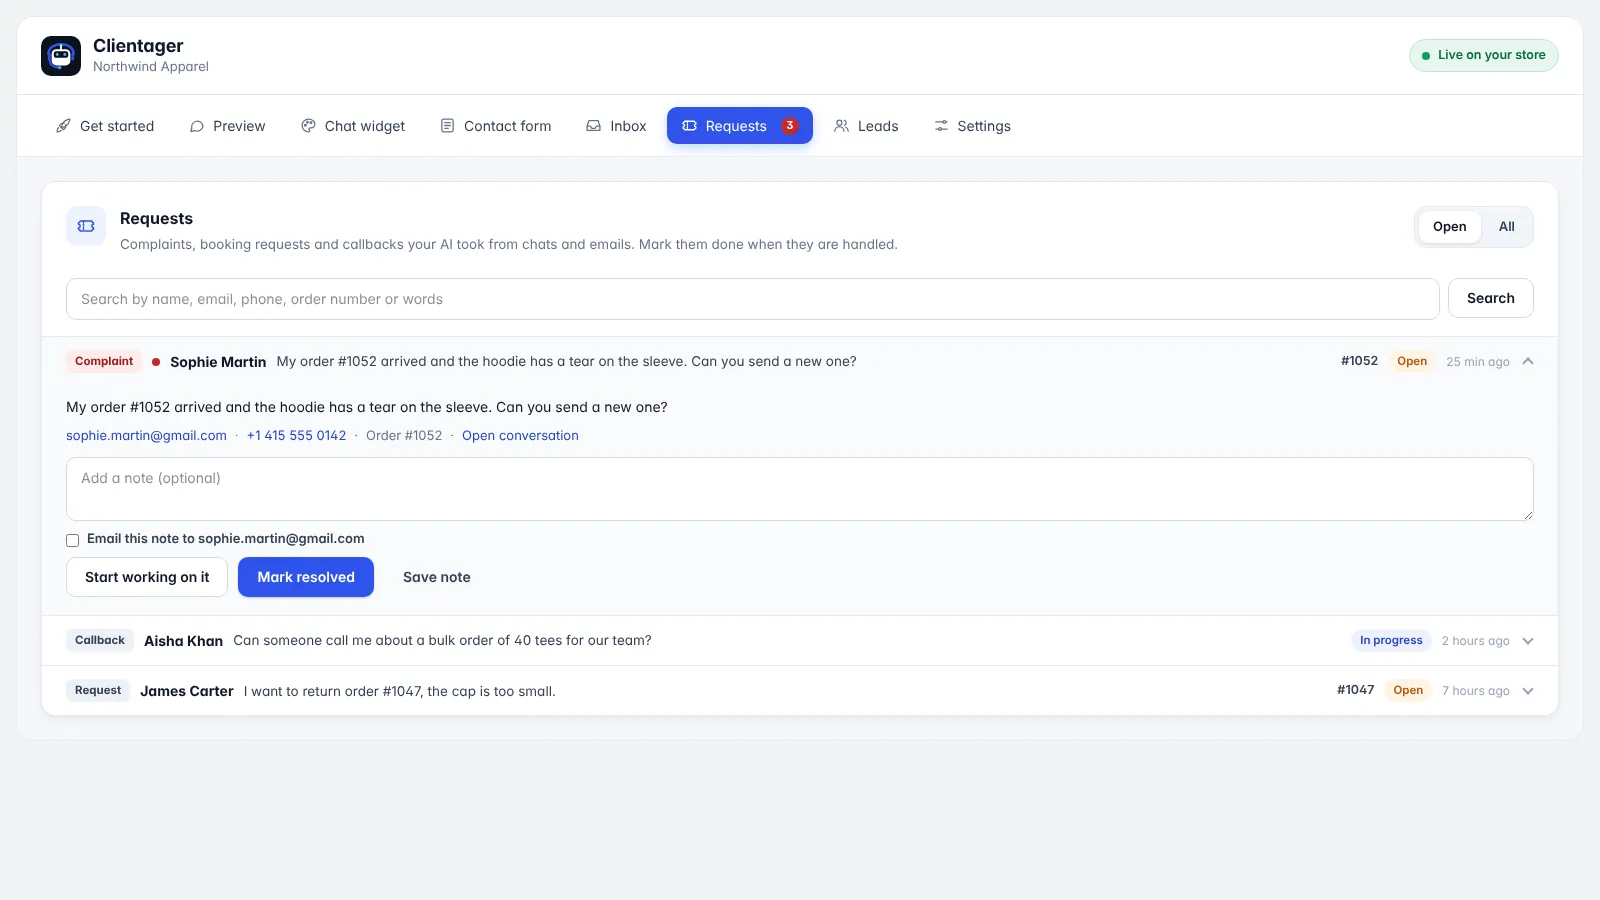Click the red 3 badge on Requests tab
This screenshot has height=900, width=1600.
[x=790, y=126]
